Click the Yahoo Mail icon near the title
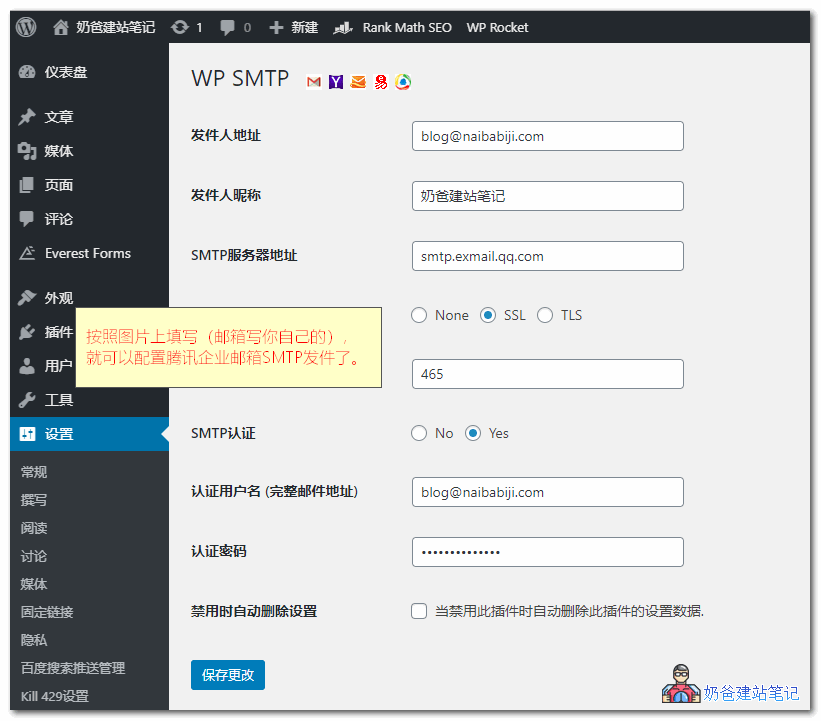The image size is (821, 721). coord(336,81)
